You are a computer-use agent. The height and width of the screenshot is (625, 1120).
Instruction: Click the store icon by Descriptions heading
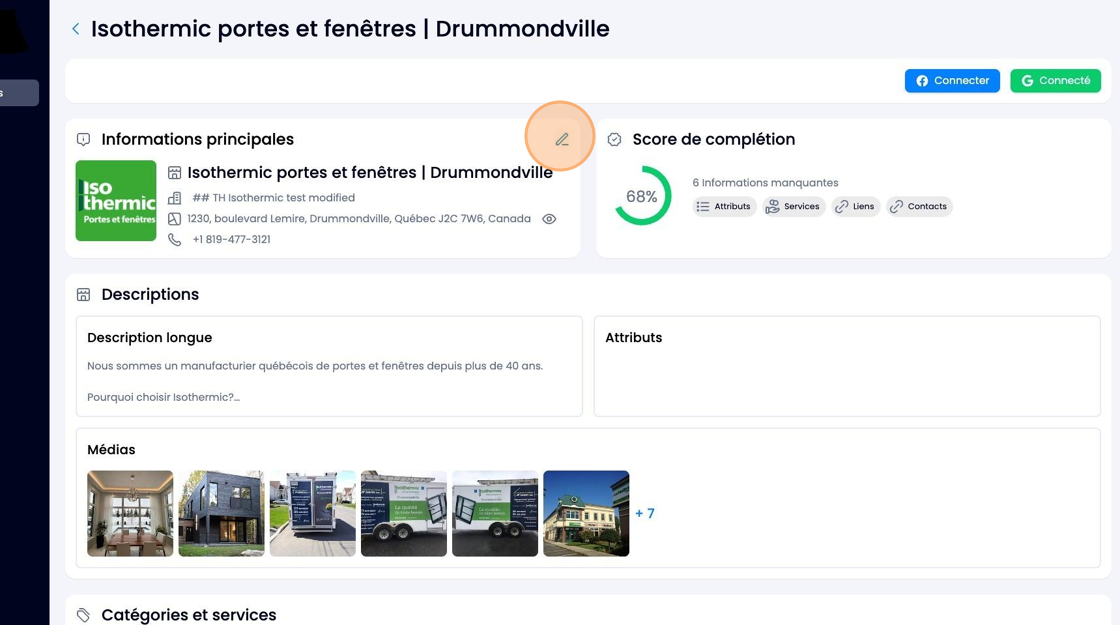click(x=84, y=294)
